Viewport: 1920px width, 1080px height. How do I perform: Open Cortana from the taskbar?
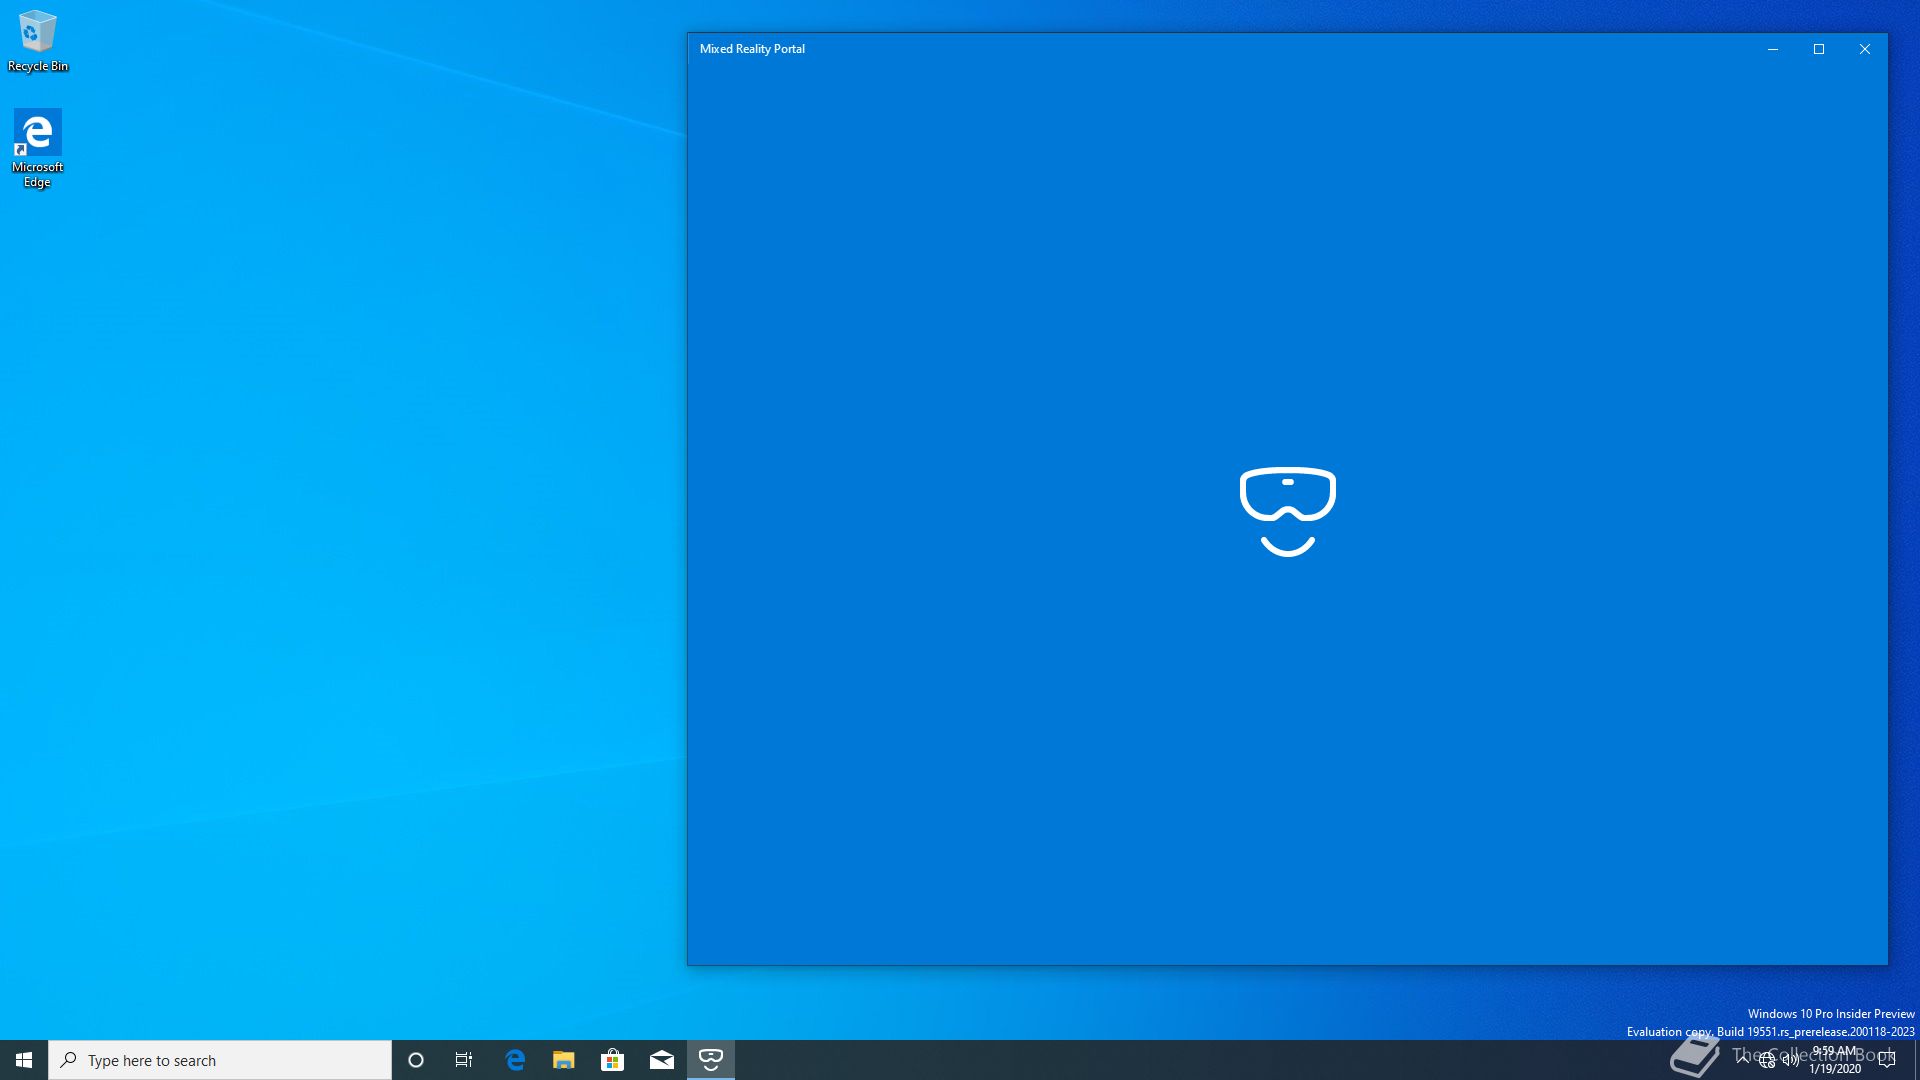(416, 1060)
